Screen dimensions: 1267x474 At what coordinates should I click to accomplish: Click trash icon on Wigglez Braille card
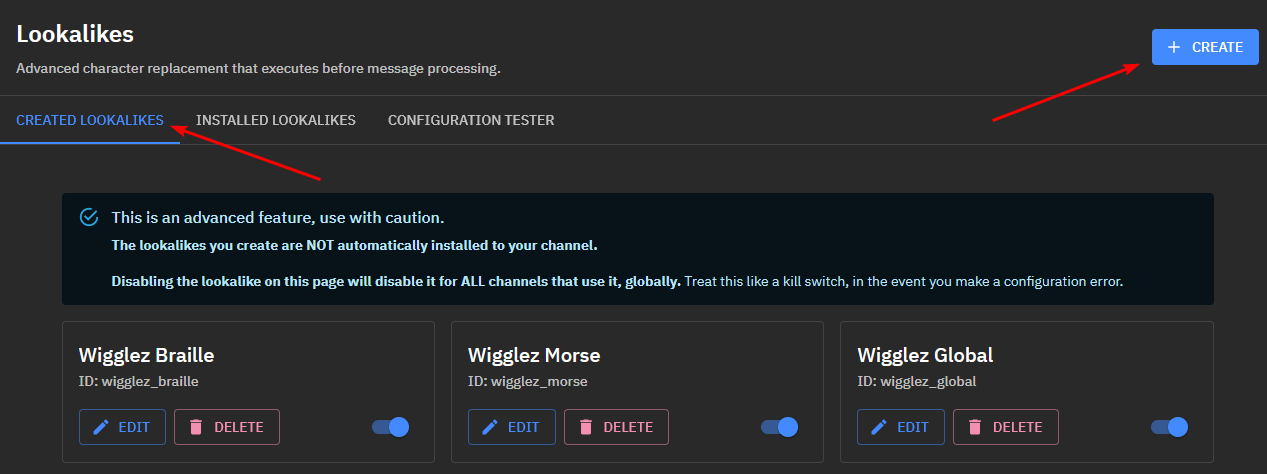click(x=196, y=427)
